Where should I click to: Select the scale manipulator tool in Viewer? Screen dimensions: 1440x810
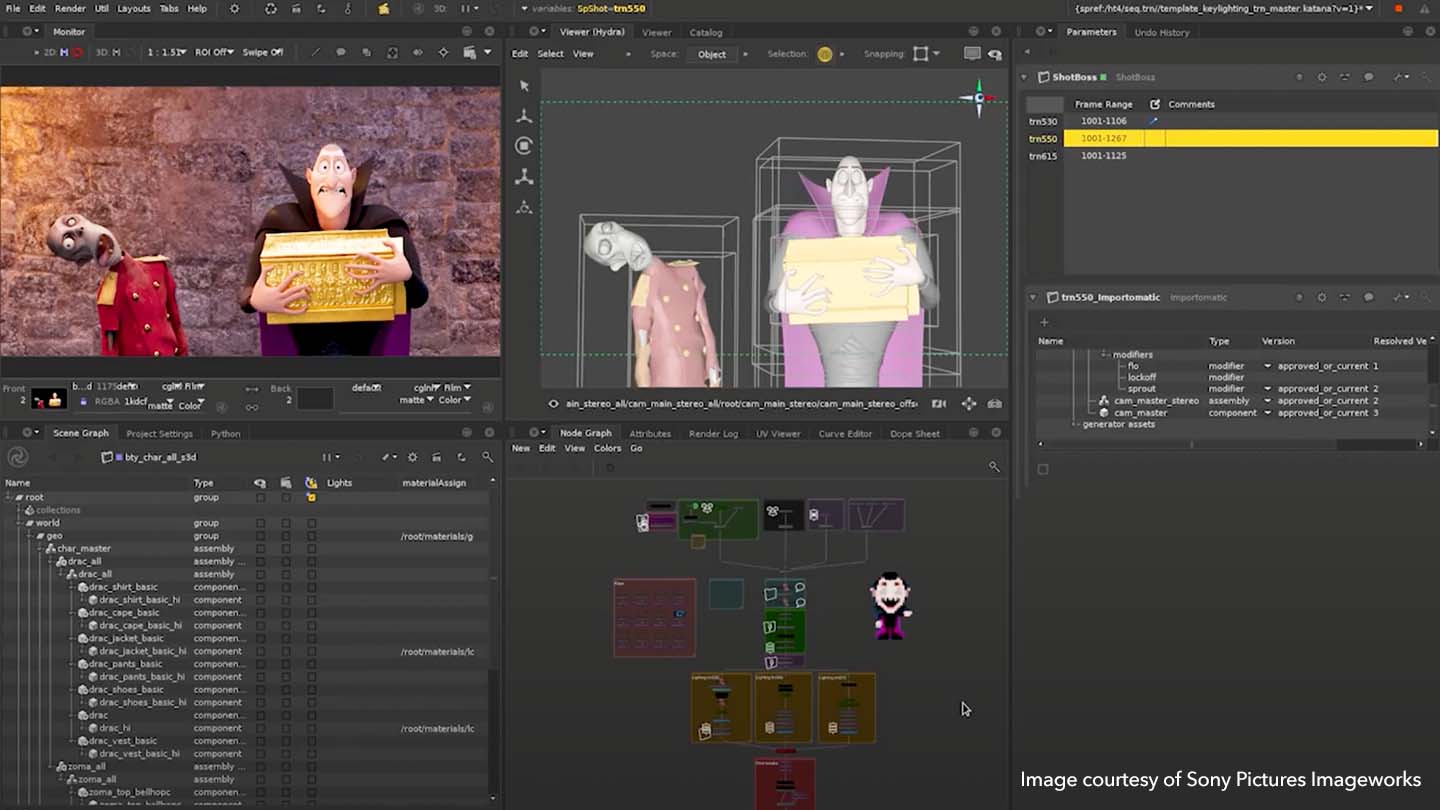[x=524, y=177]
